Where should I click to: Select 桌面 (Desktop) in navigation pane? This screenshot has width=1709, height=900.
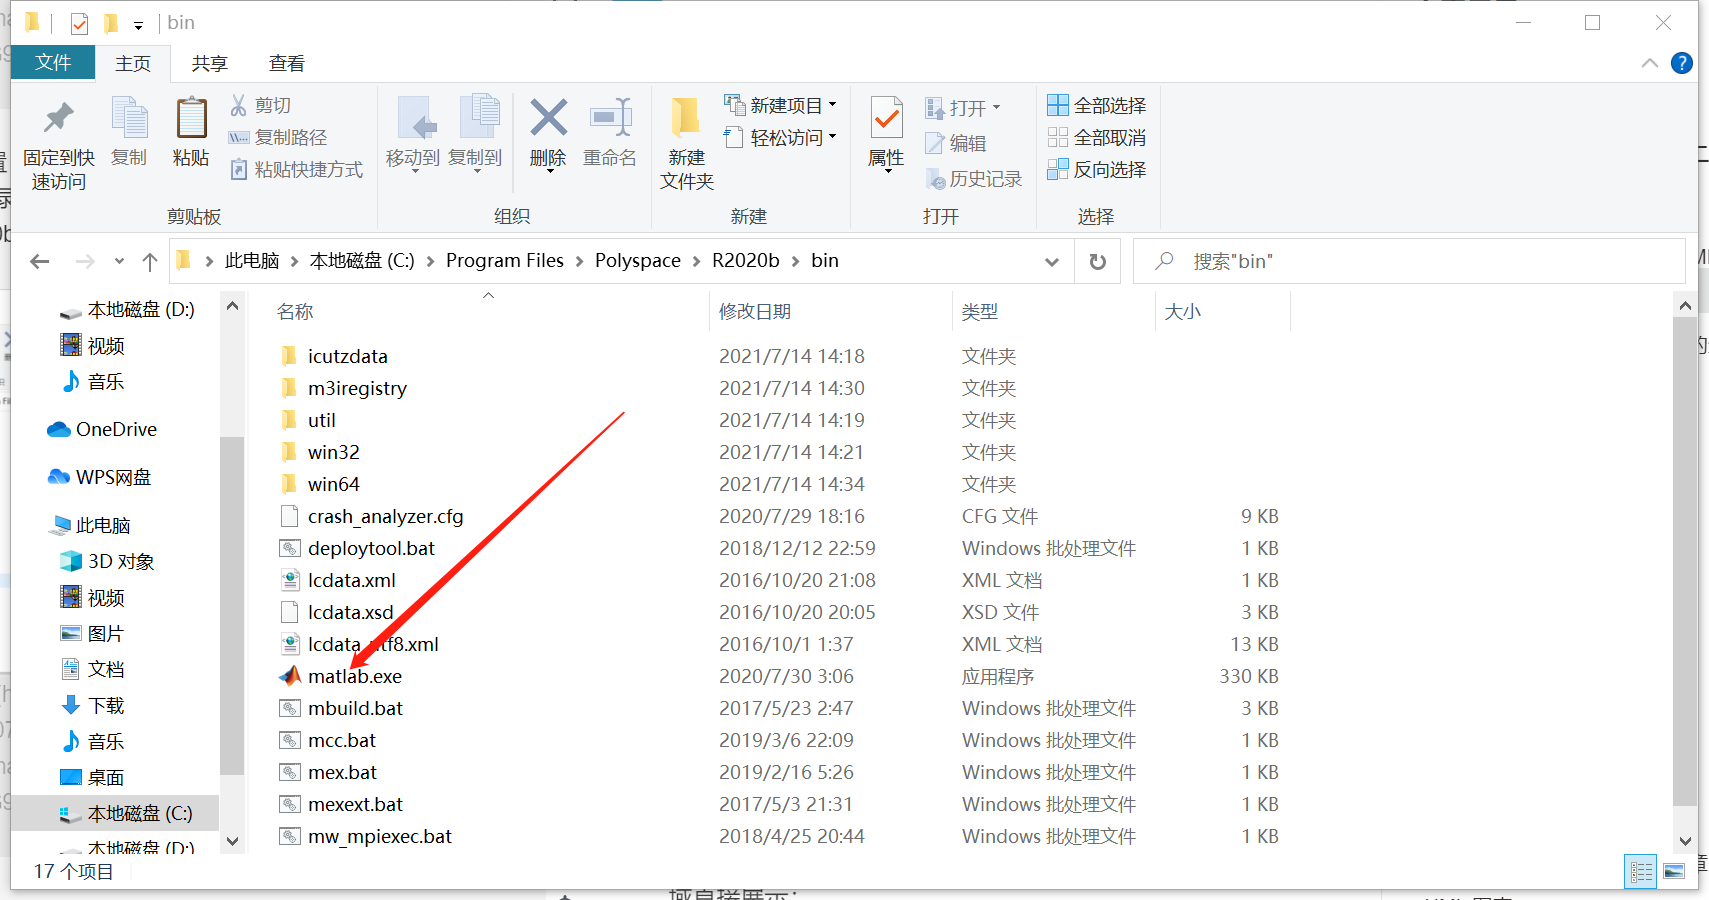93,777
